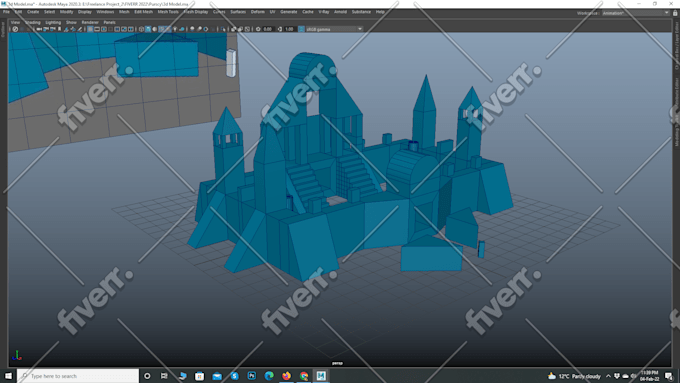Viewport: 680px width, 383px height.
Task: Open the Surfaces menu
Action: point(238,12)
